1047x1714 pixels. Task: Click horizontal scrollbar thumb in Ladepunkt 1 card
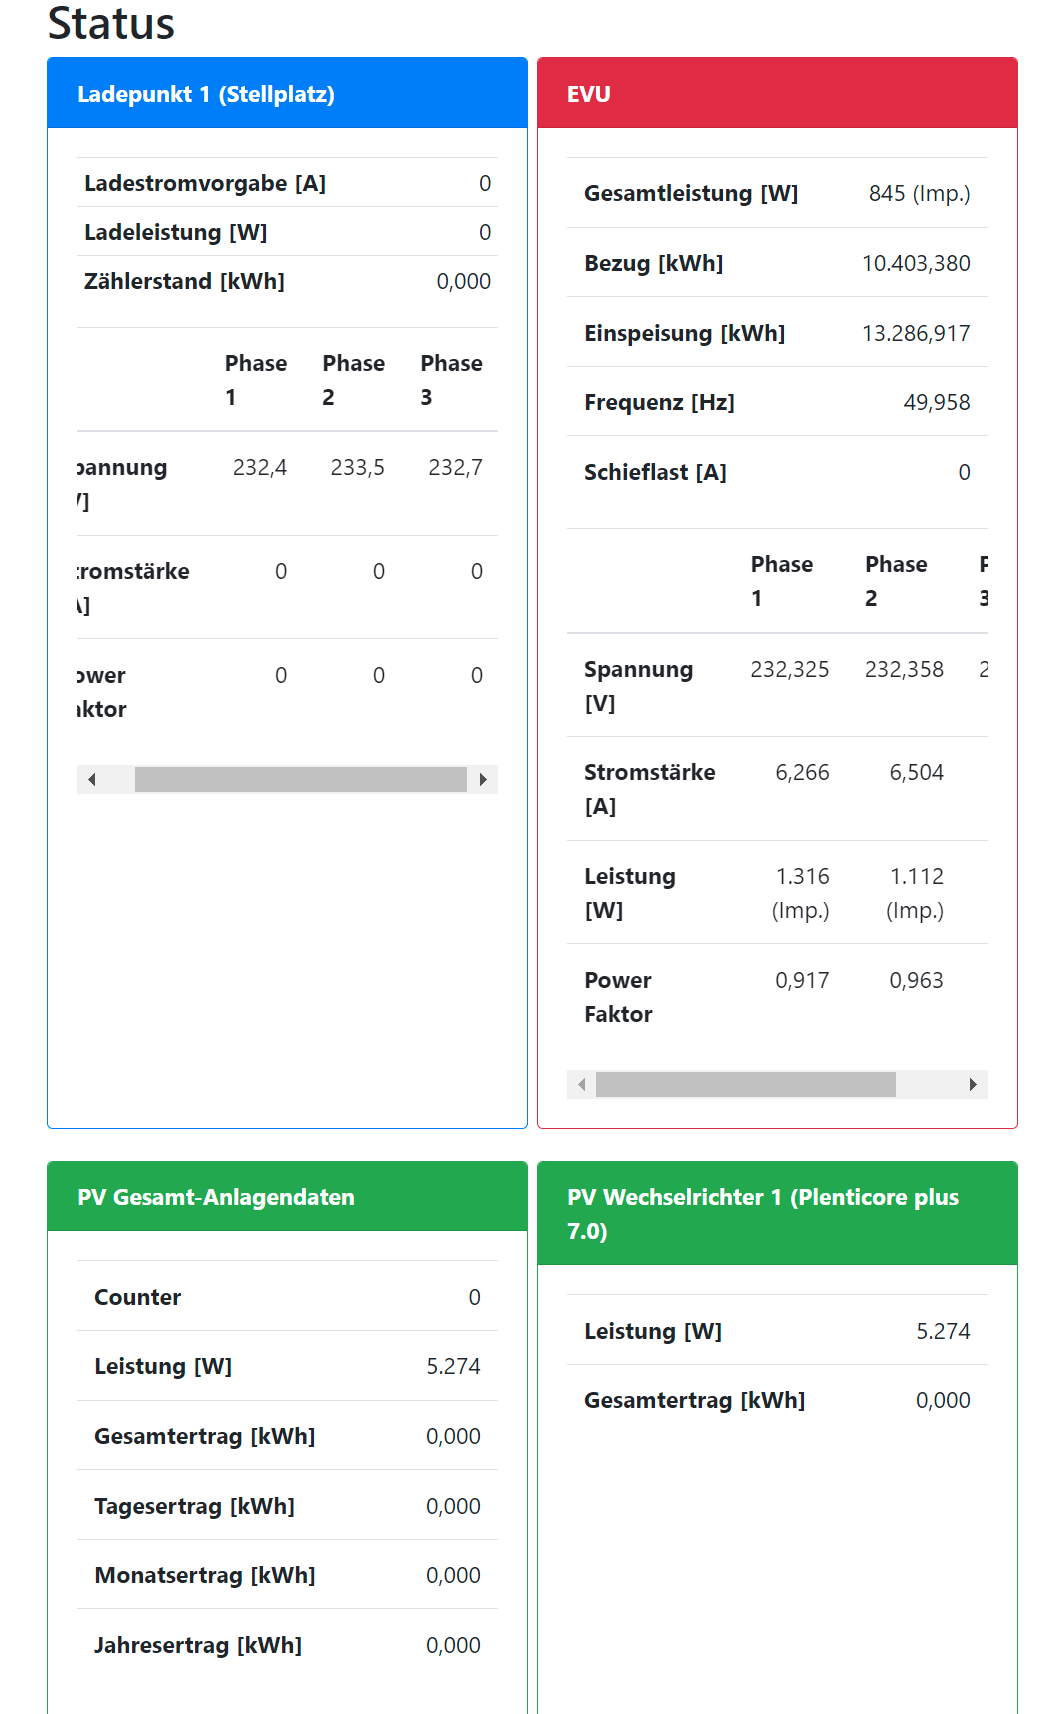(x=300, y=780)
